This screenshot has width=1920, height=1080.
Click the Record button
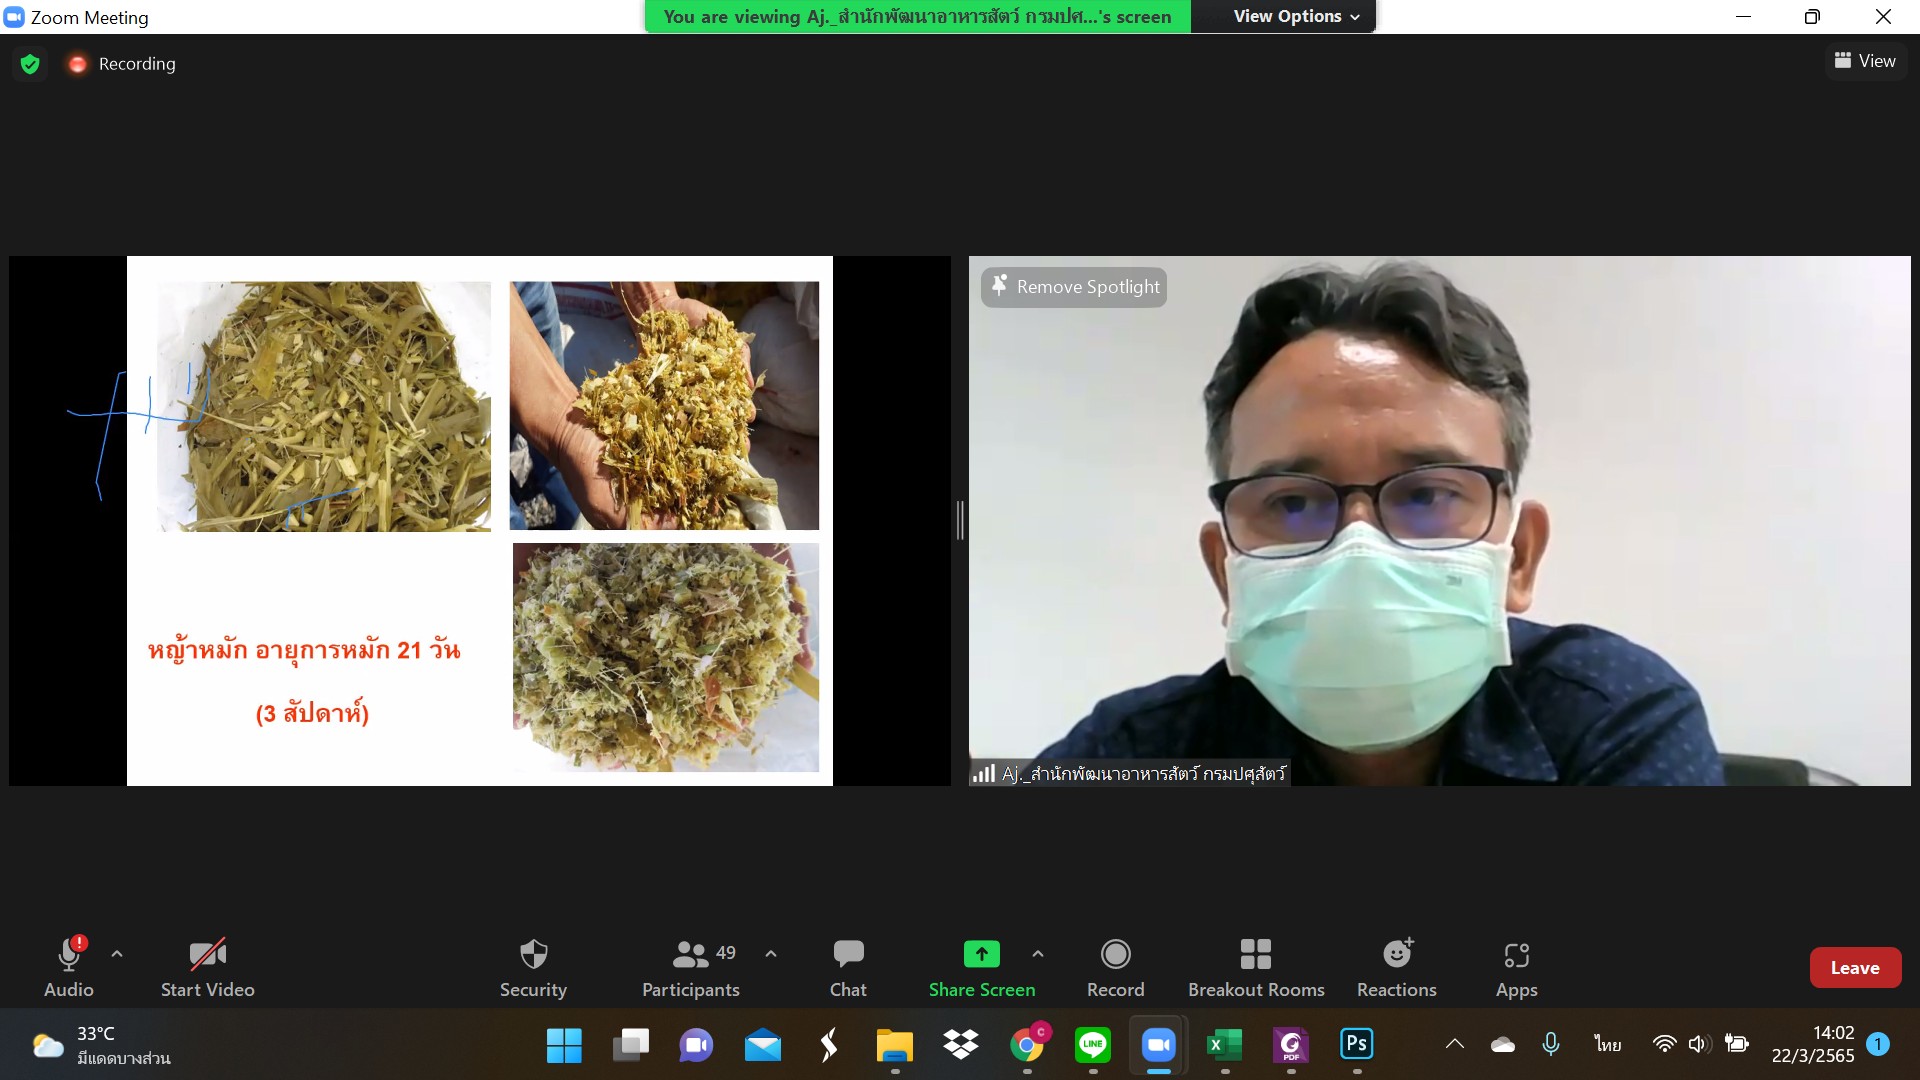1116,967
